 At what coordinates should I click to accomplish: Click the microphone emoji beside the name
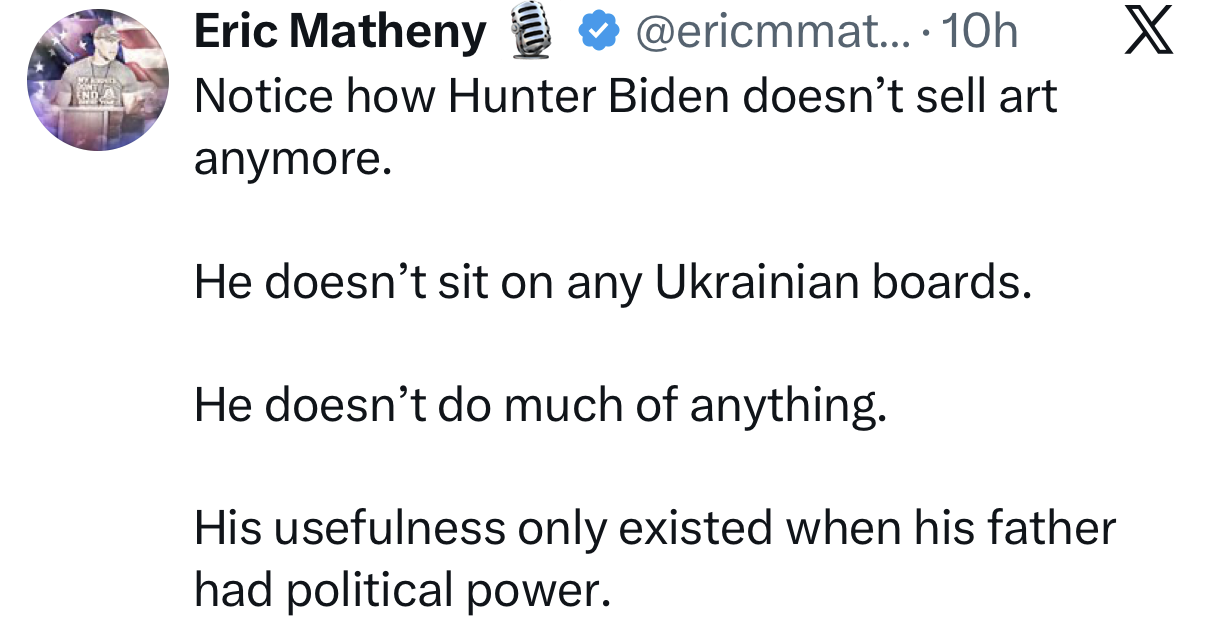(x=532, y=33)
